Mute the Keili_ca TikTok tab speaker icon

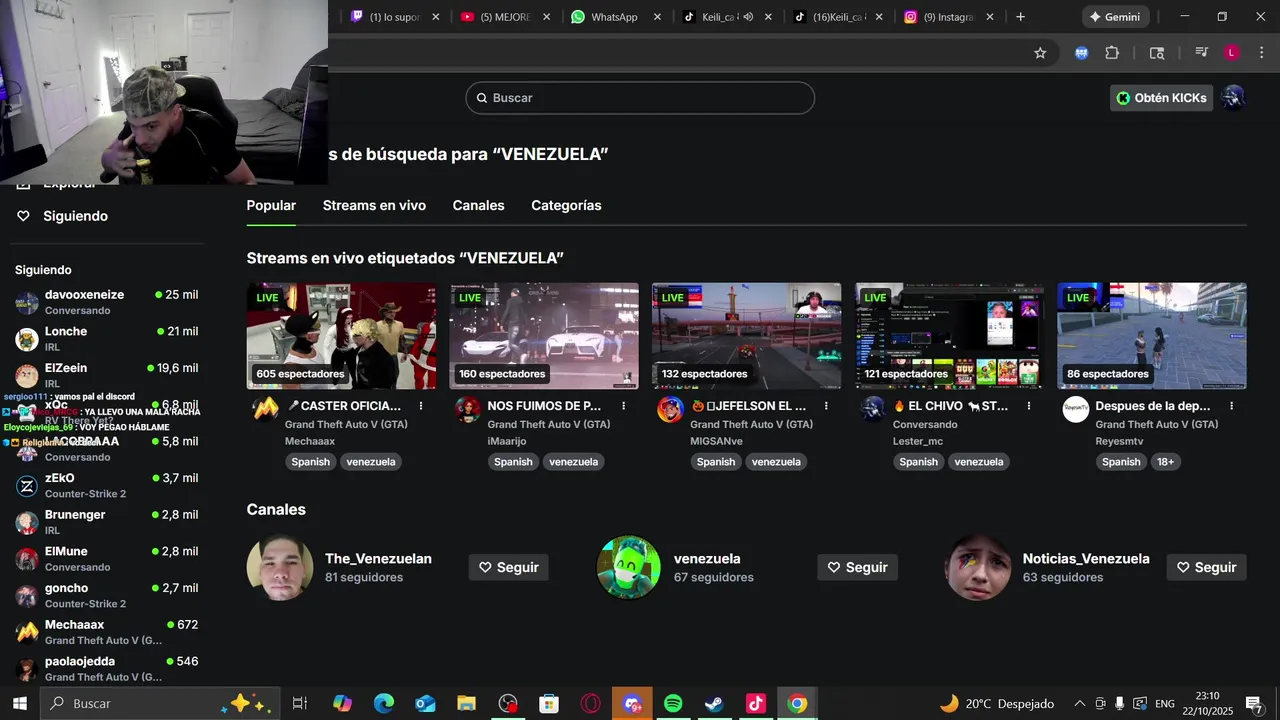click(x=748, y=17)
